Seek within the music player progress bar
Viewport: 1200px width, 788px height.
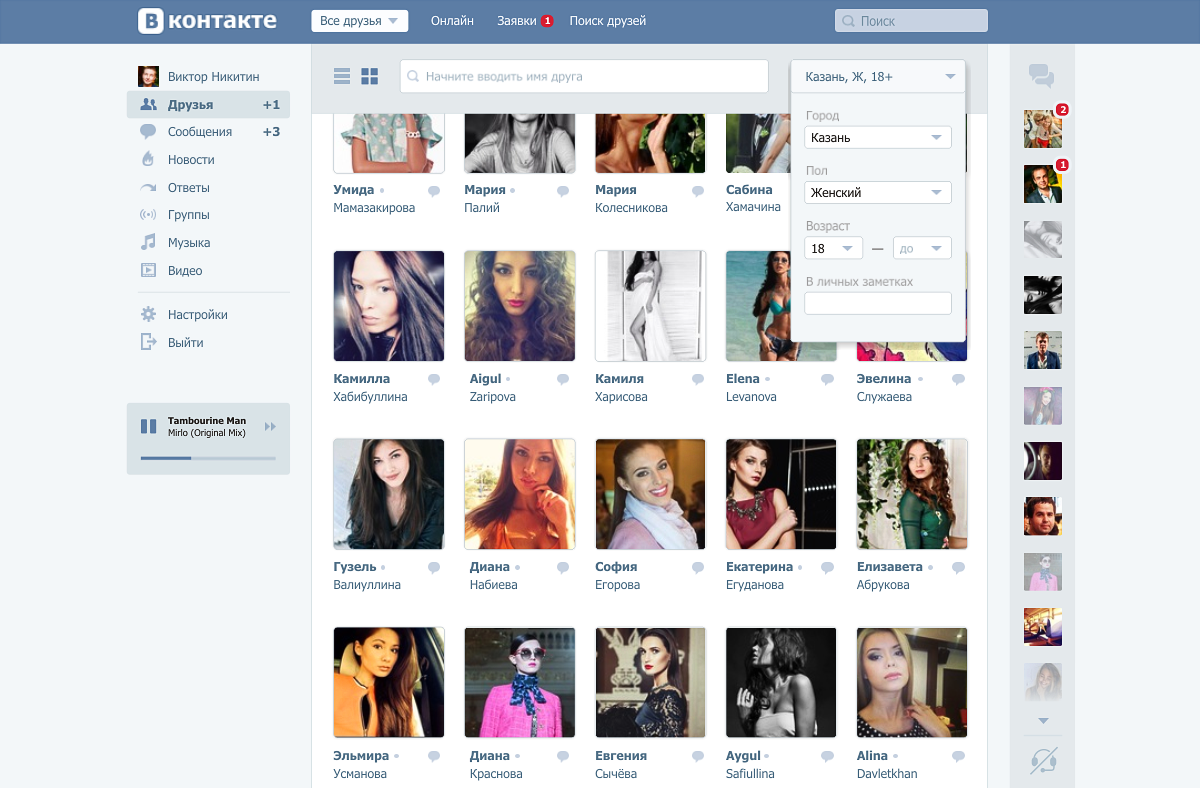click(x=208, y=458)
